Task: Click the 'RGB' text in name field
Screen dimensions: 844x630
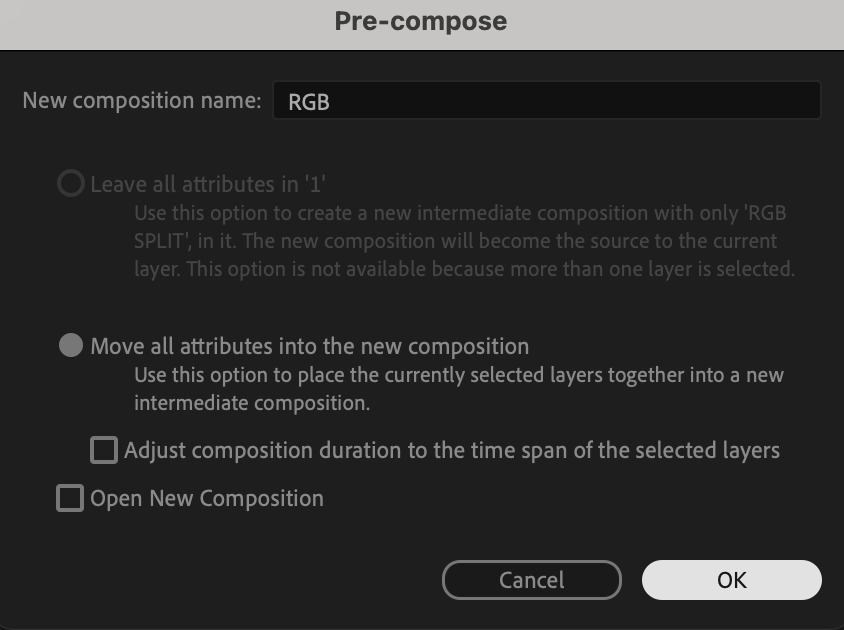Action: [309, 102]
